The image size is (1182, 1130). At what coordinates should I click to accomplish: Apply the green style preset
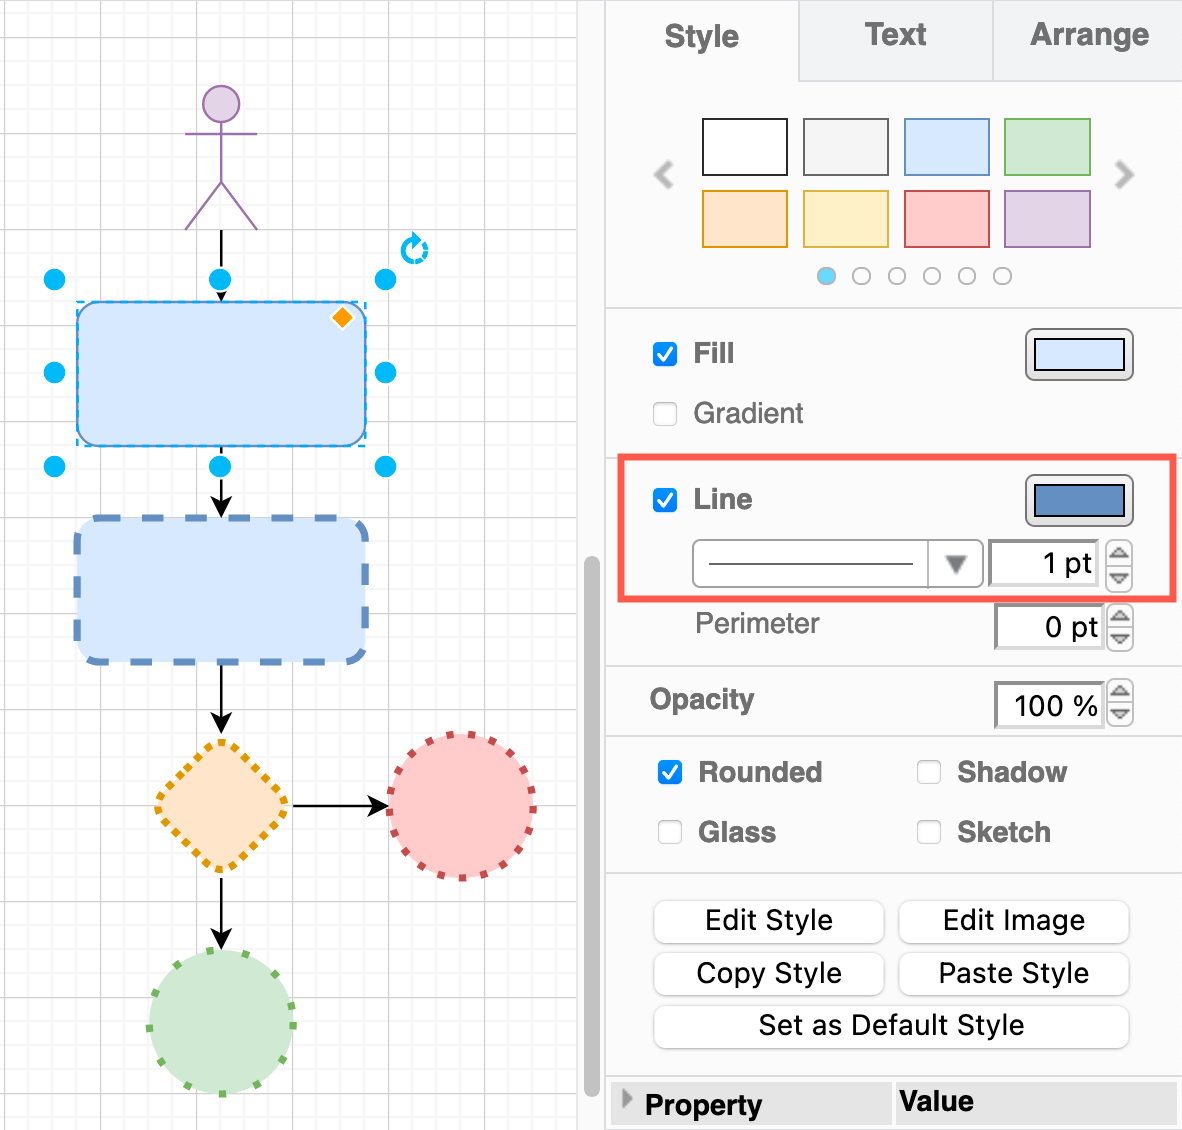1047,147
